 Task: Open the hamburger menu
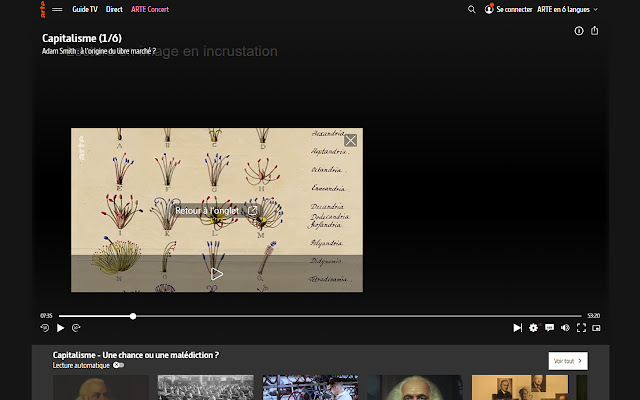57,9
